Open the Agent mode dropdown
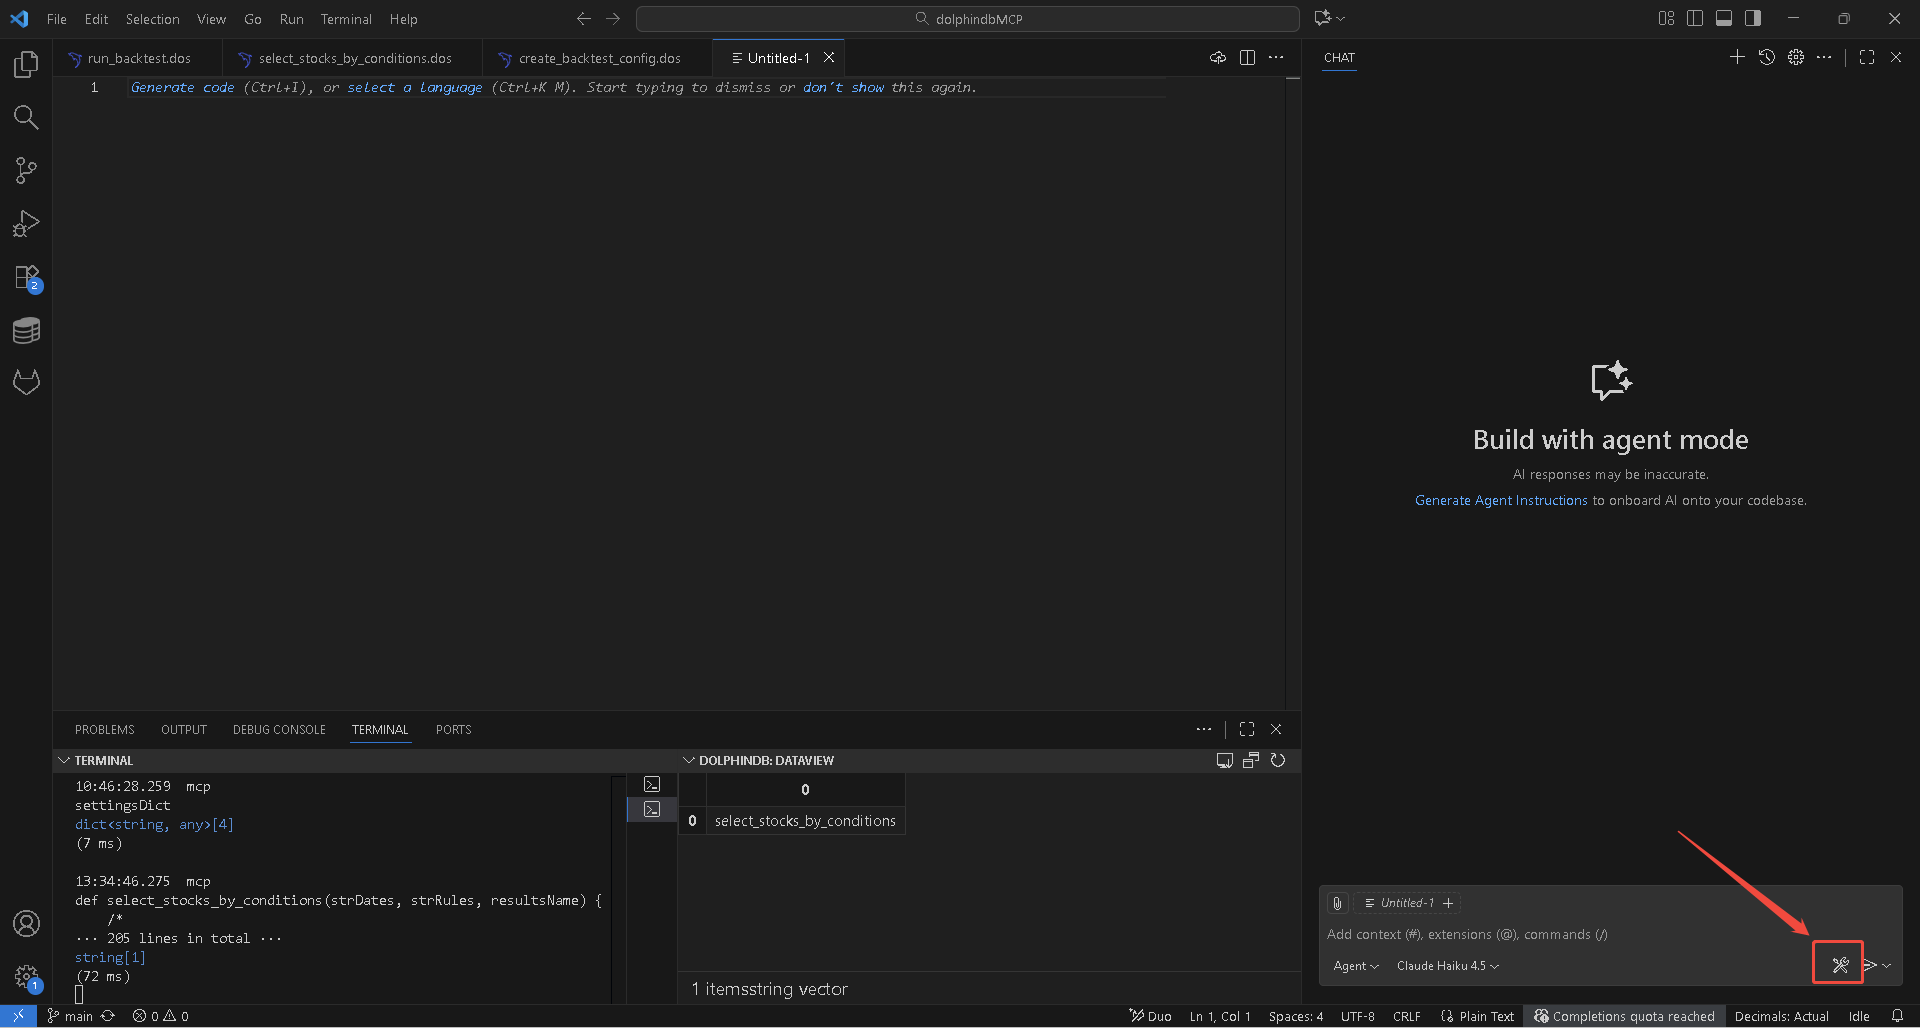The height and width of the screenshot is (1028, 1920). coord(1355,966)
